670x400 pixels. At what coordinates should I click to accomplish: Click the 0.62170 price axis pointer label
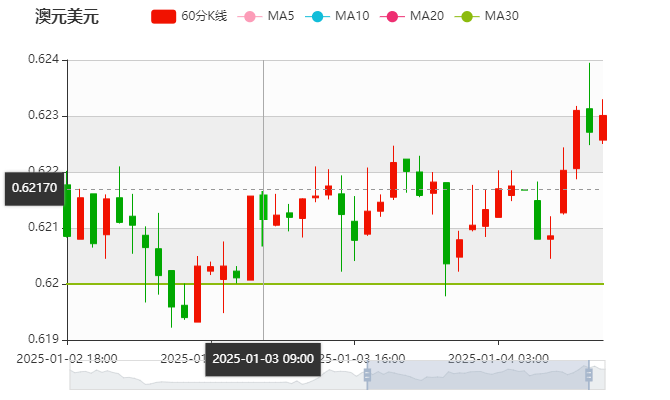34,188
